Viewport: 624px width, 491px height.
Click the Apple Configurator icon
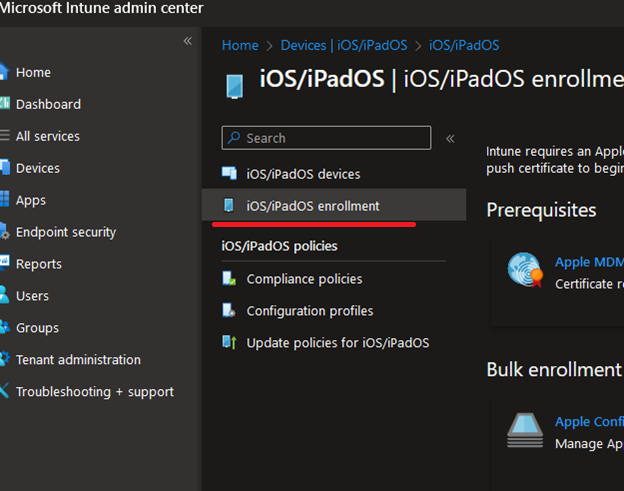[x=525, y=431]
